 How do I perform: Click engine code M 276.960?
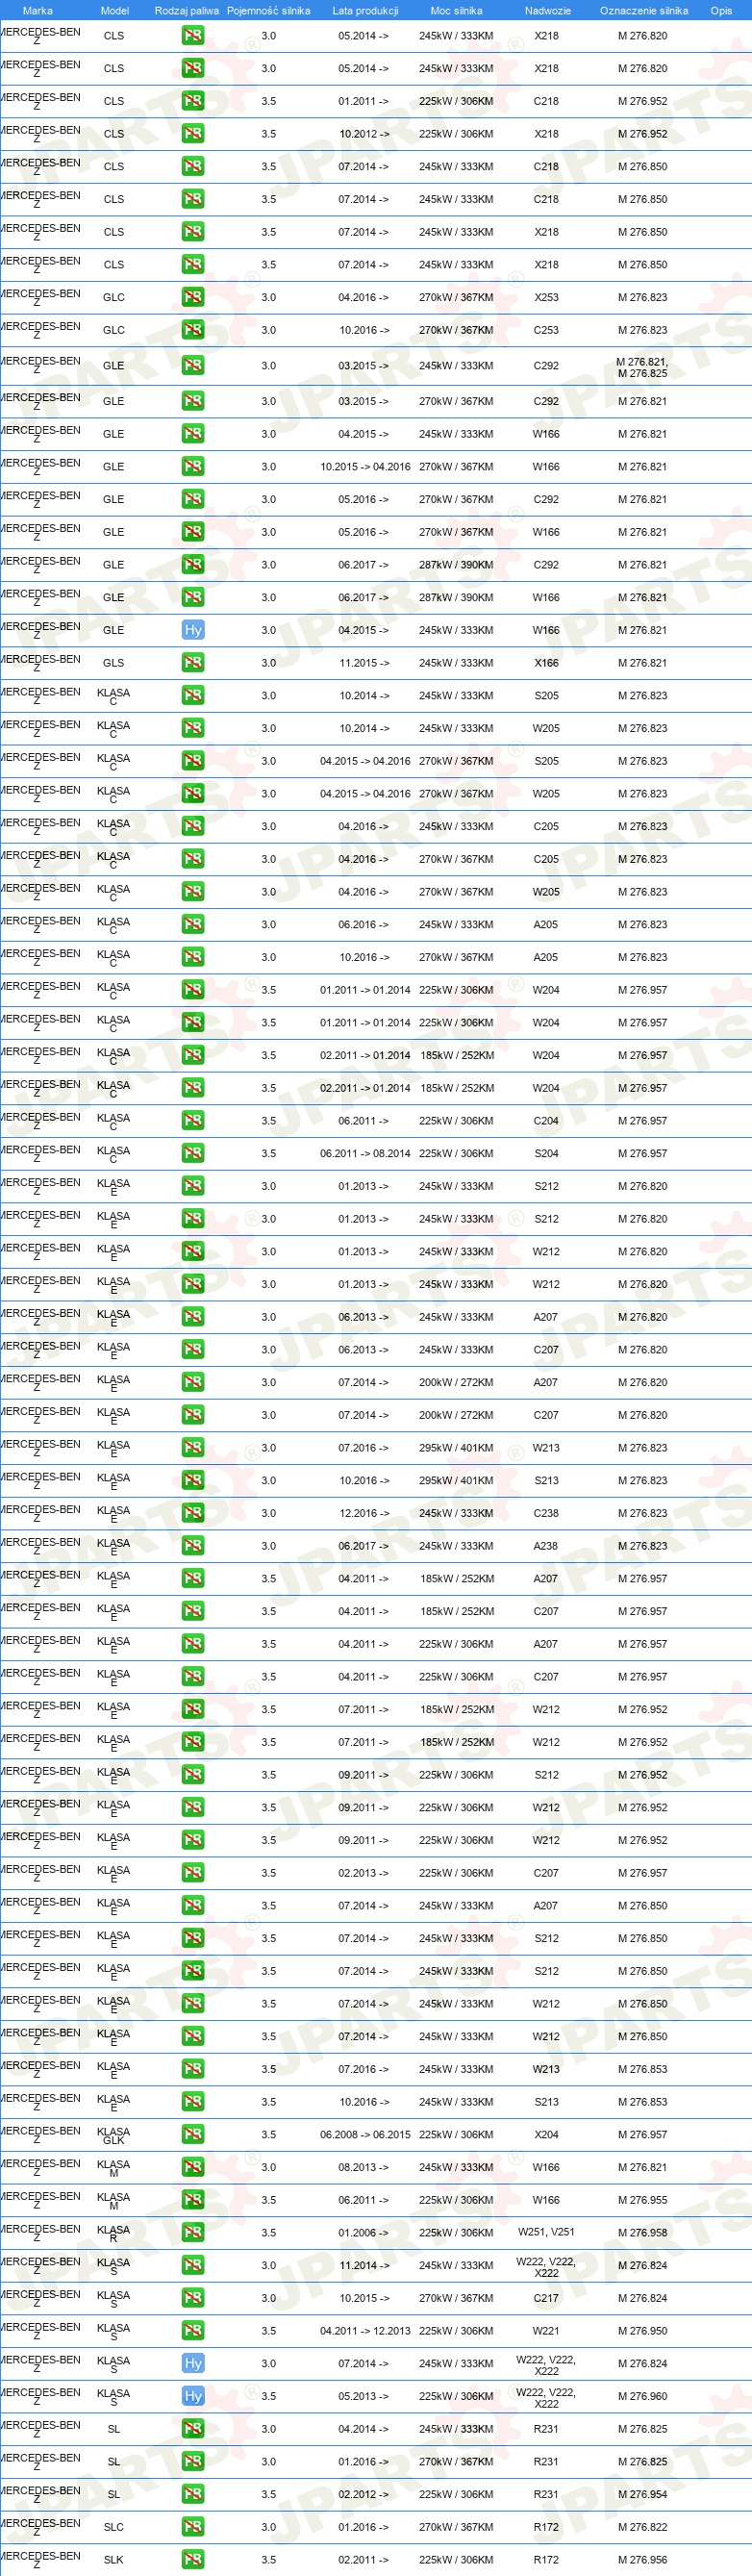(642, 2397)
